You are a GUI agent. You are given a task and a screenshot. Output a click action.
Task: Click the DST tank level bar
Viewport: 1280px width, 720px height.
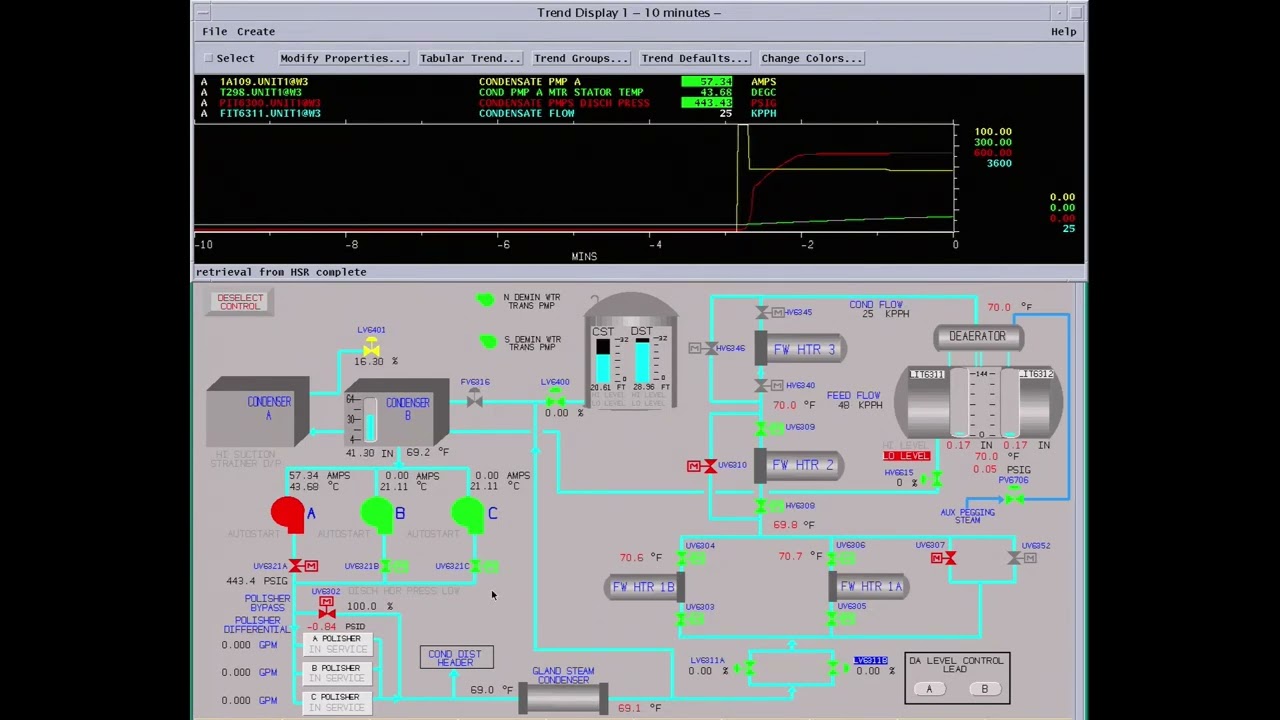(x=642, y=362)
